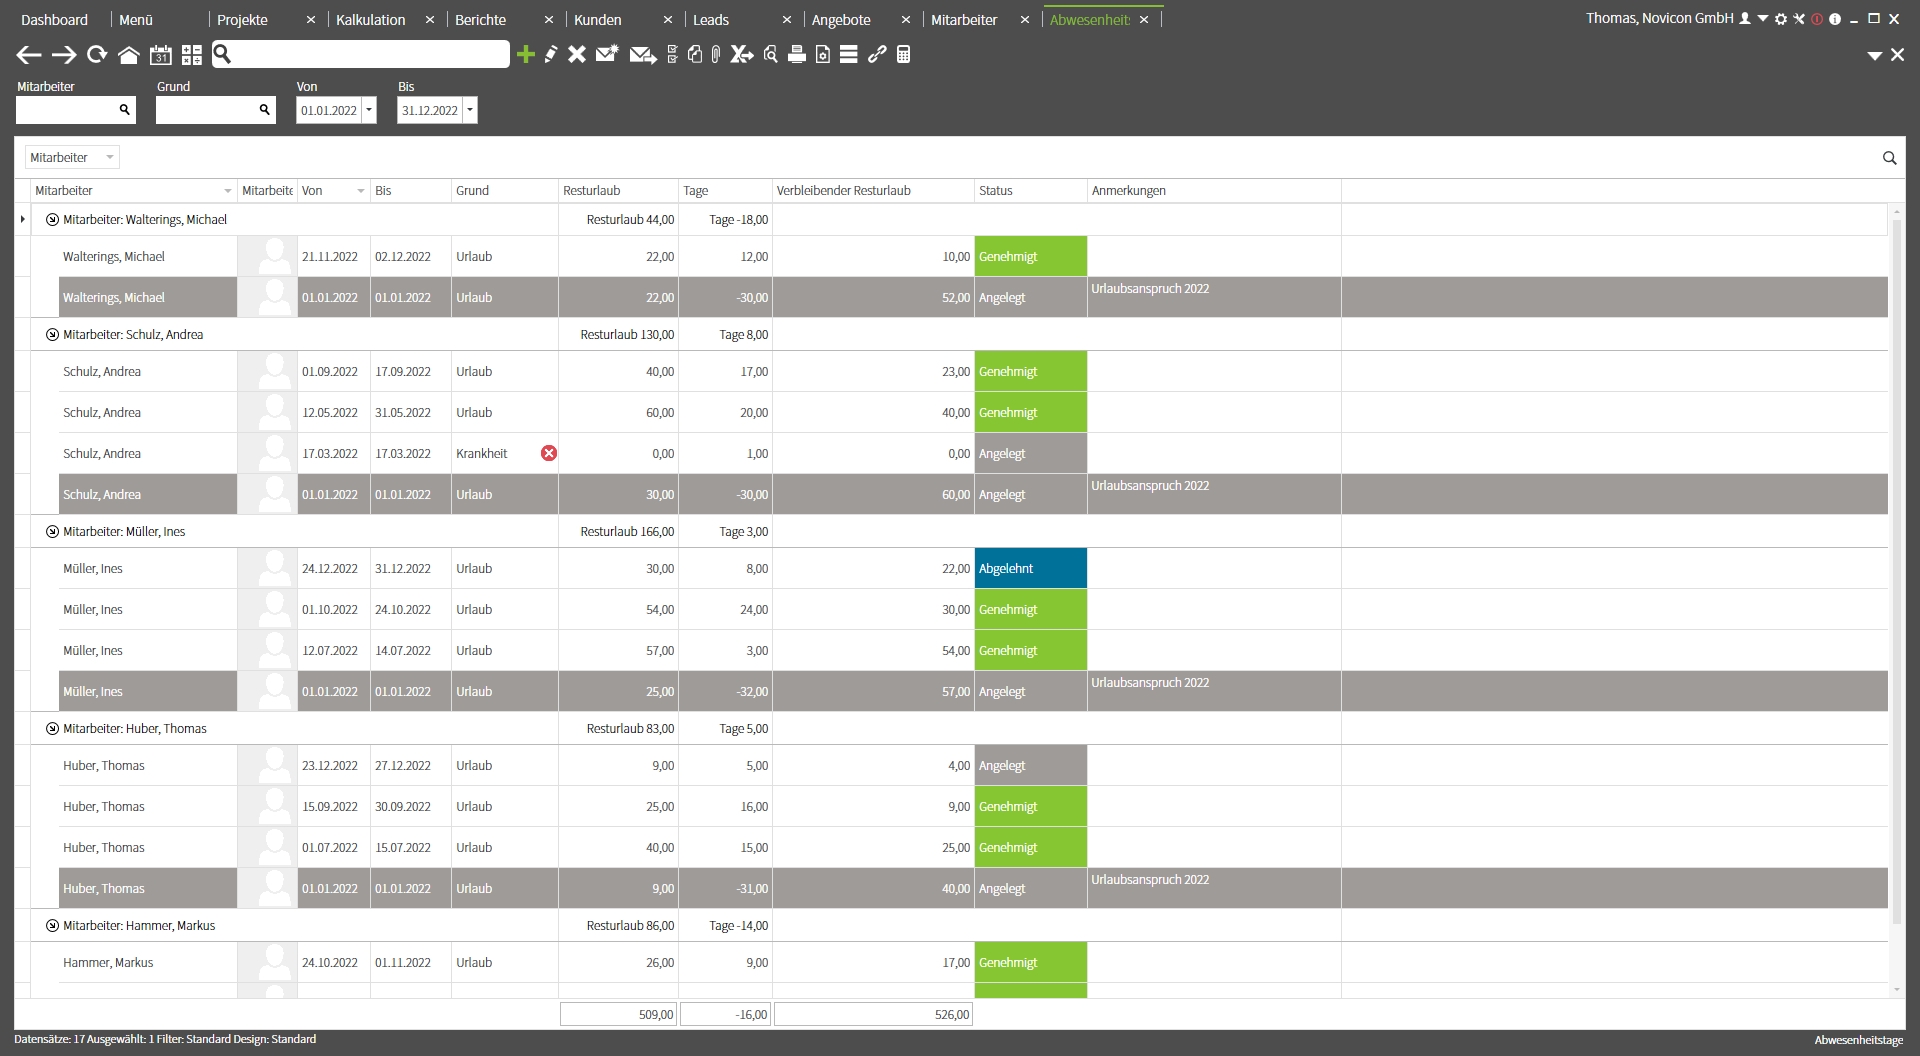
Task: Close the Projekte tab
Action: point(311,20)
